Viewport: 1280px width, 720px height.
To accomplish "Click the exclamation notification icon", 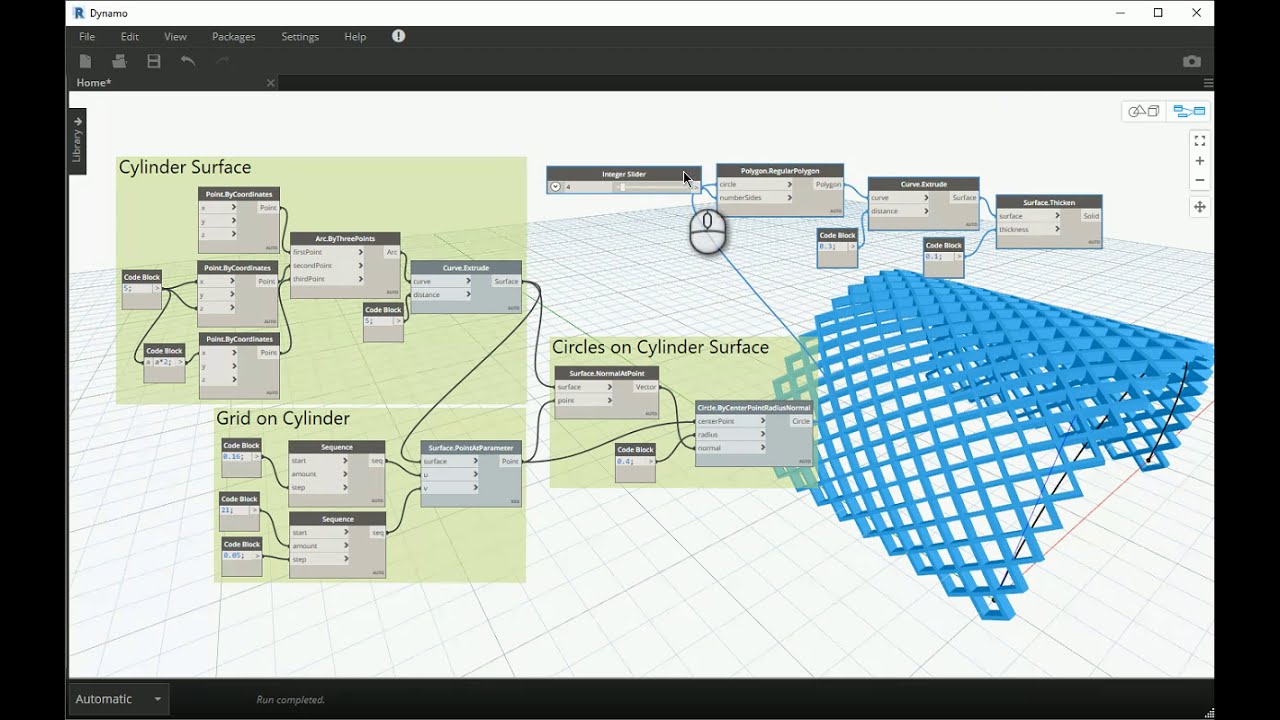I will [x=398, y=36].
